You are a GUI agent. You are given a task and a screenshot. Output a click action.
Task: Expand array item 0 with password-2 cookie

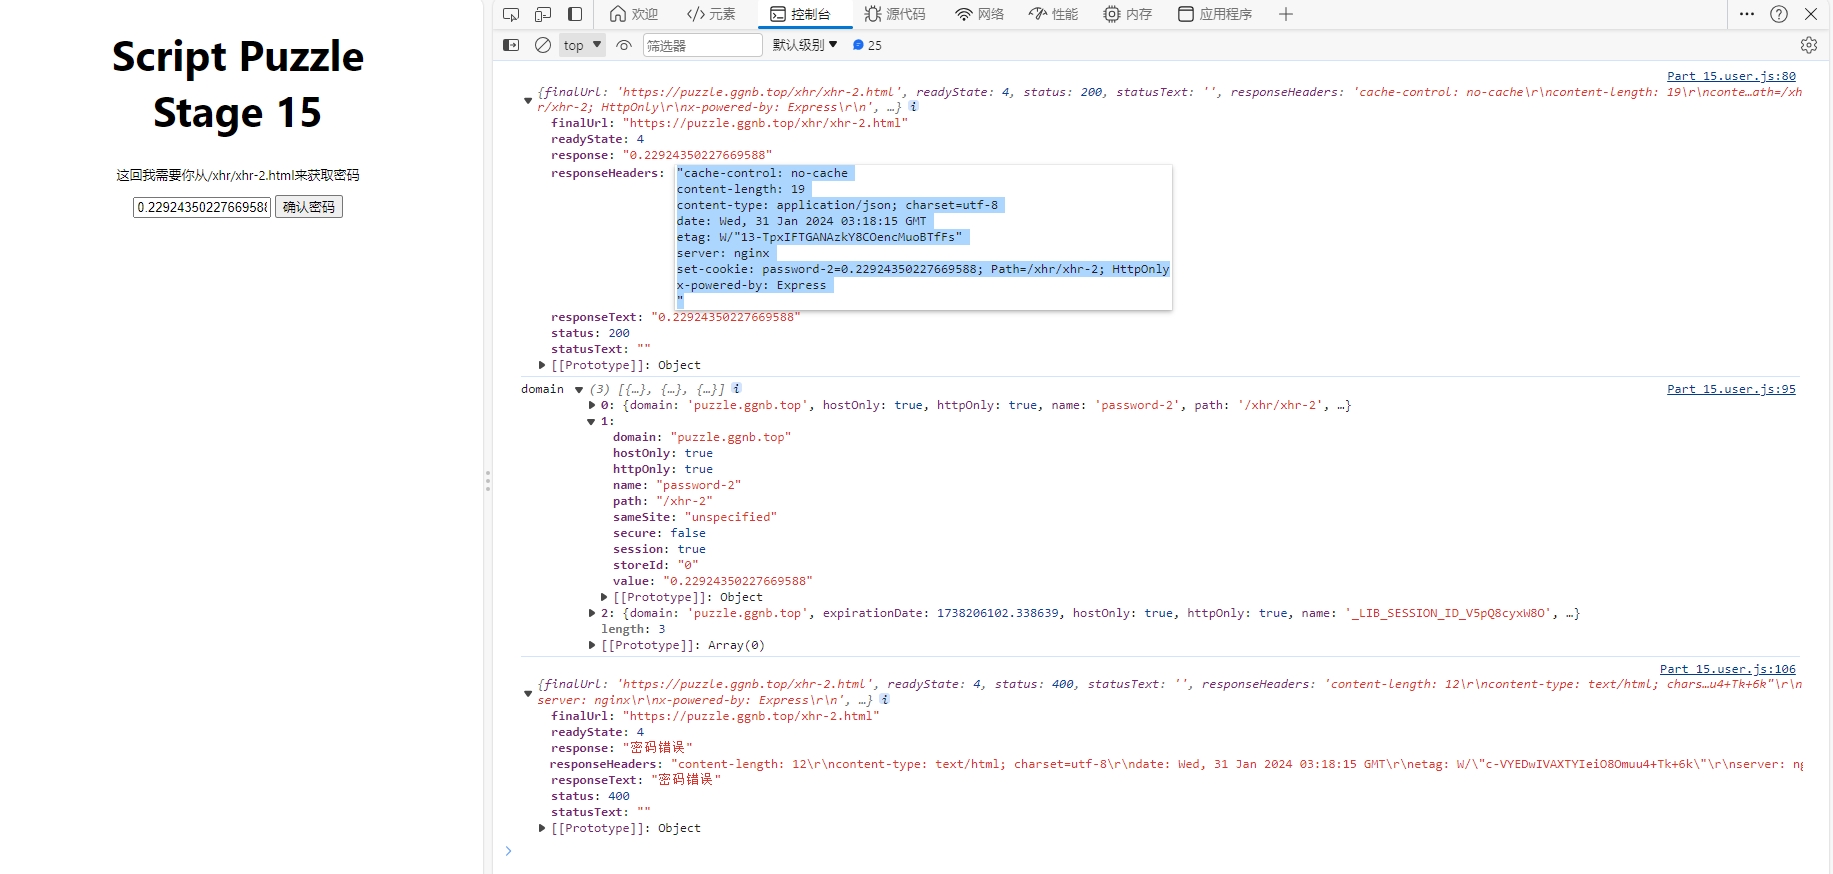592,405
